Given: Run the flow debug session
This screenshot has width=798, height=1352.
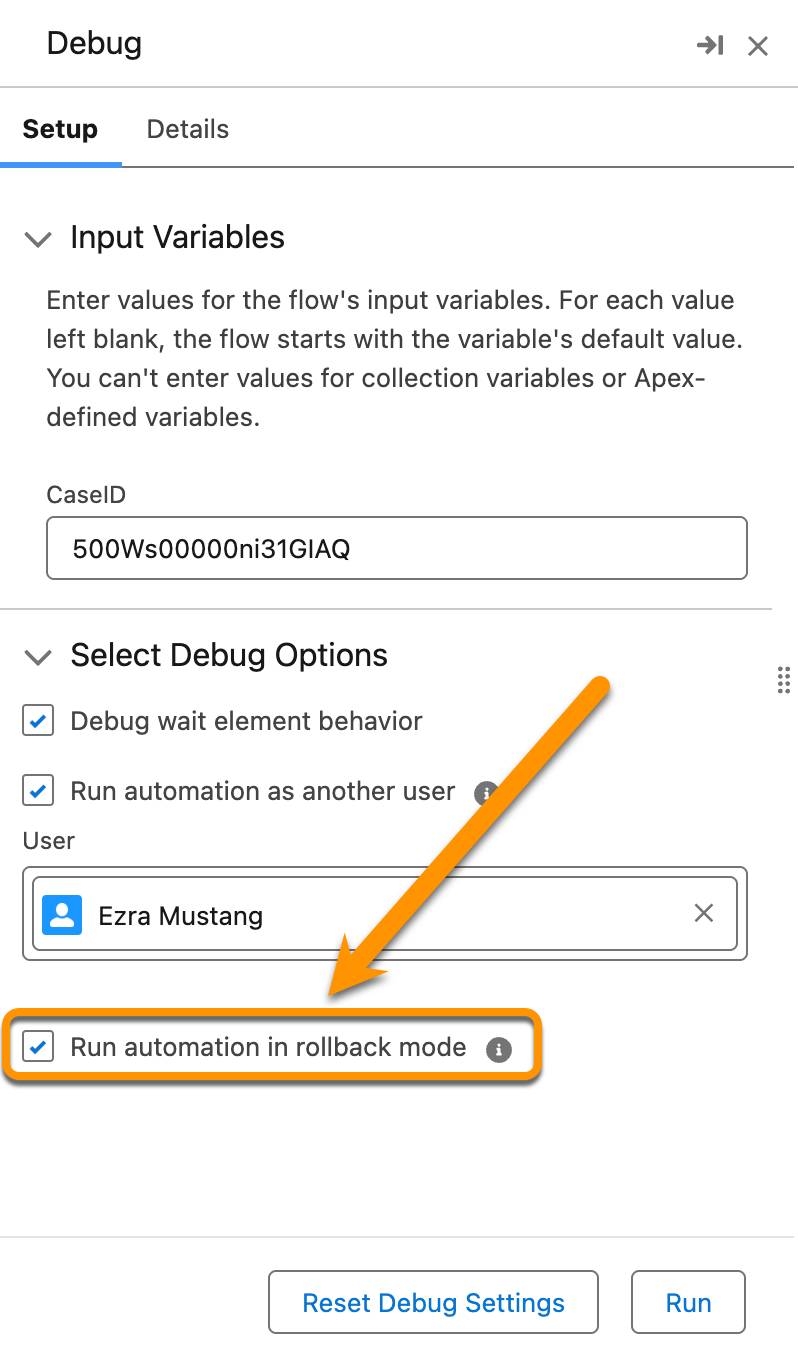Looking at the screenshot, I should 688,1302.
